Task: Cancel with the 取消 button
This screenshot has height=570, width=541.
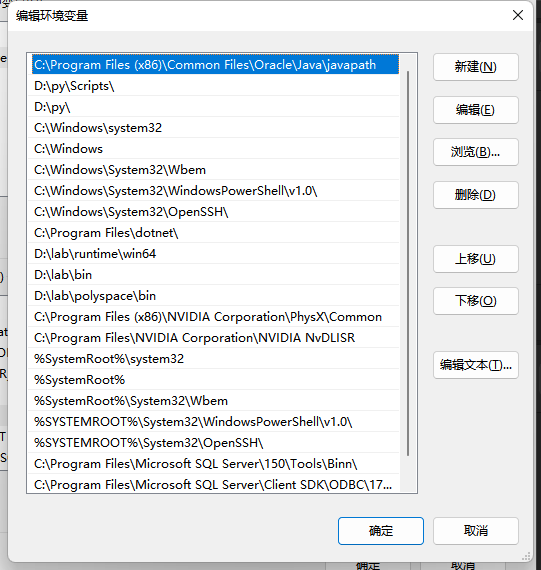Action: [x=476, y=531]
